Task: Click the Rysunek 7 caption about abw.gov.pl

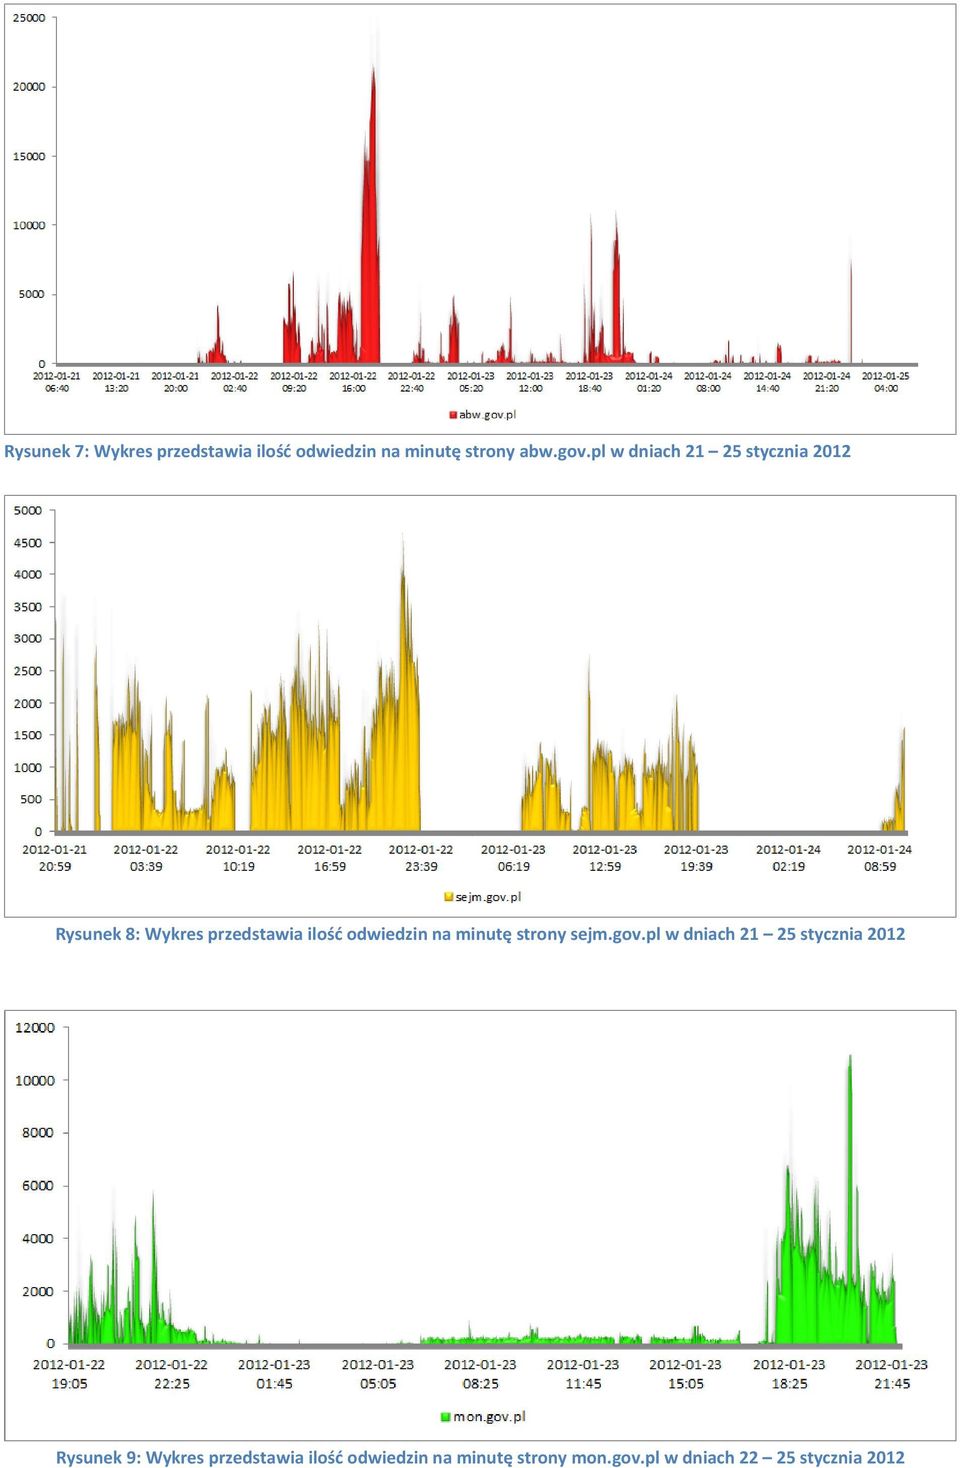Action: click(x=427, y=451)
